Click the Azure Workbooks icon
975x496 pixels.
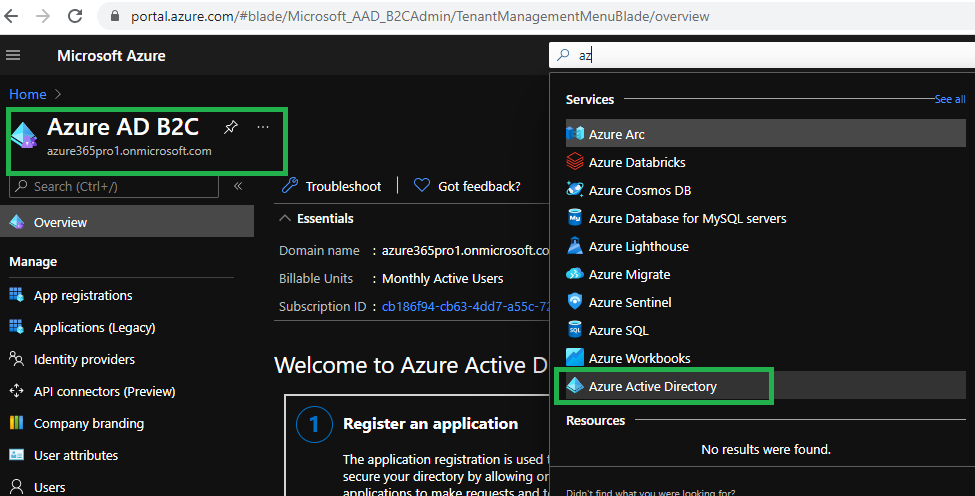point(575,357)
